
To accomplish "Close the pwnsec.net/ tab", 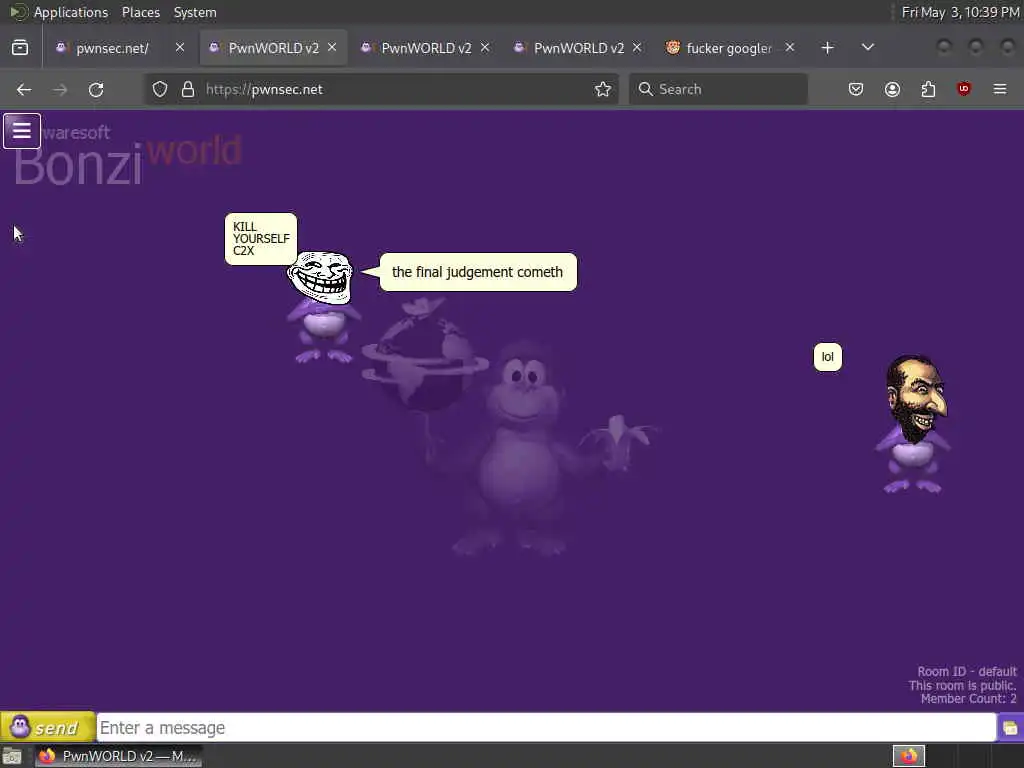I will 180,48.
